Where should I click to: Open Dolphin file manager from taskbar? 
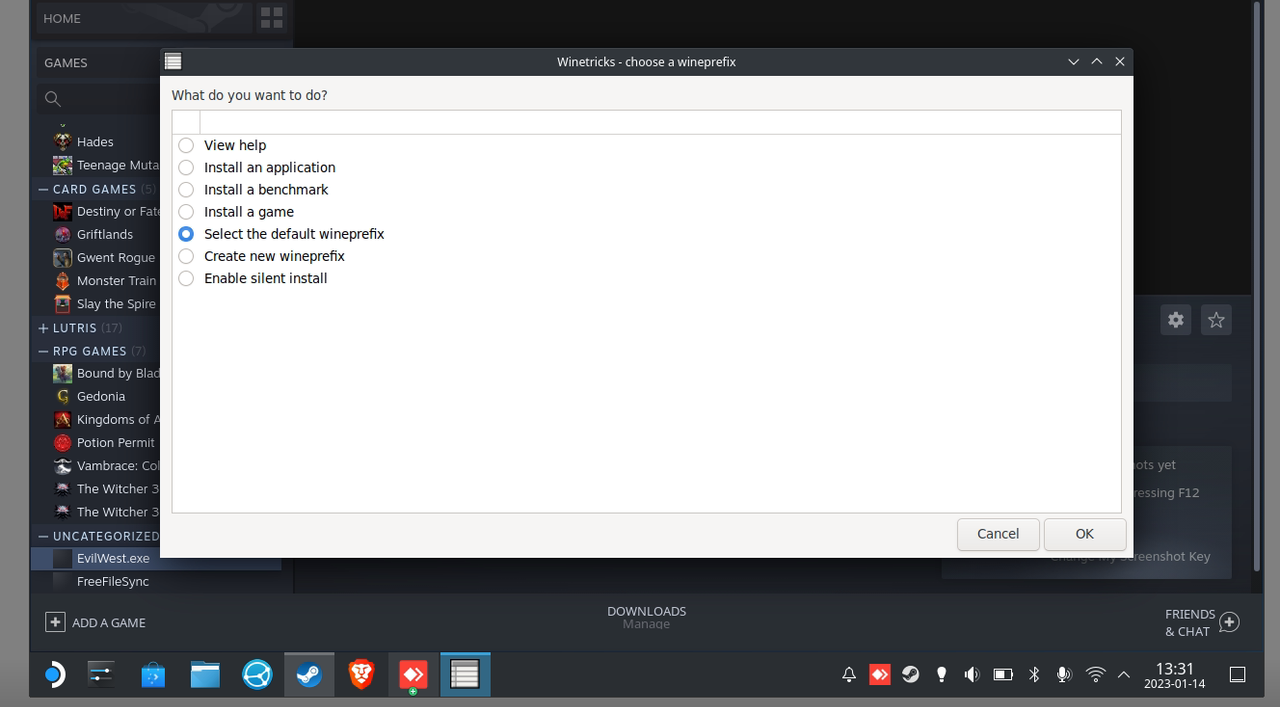tap(205, 675)
